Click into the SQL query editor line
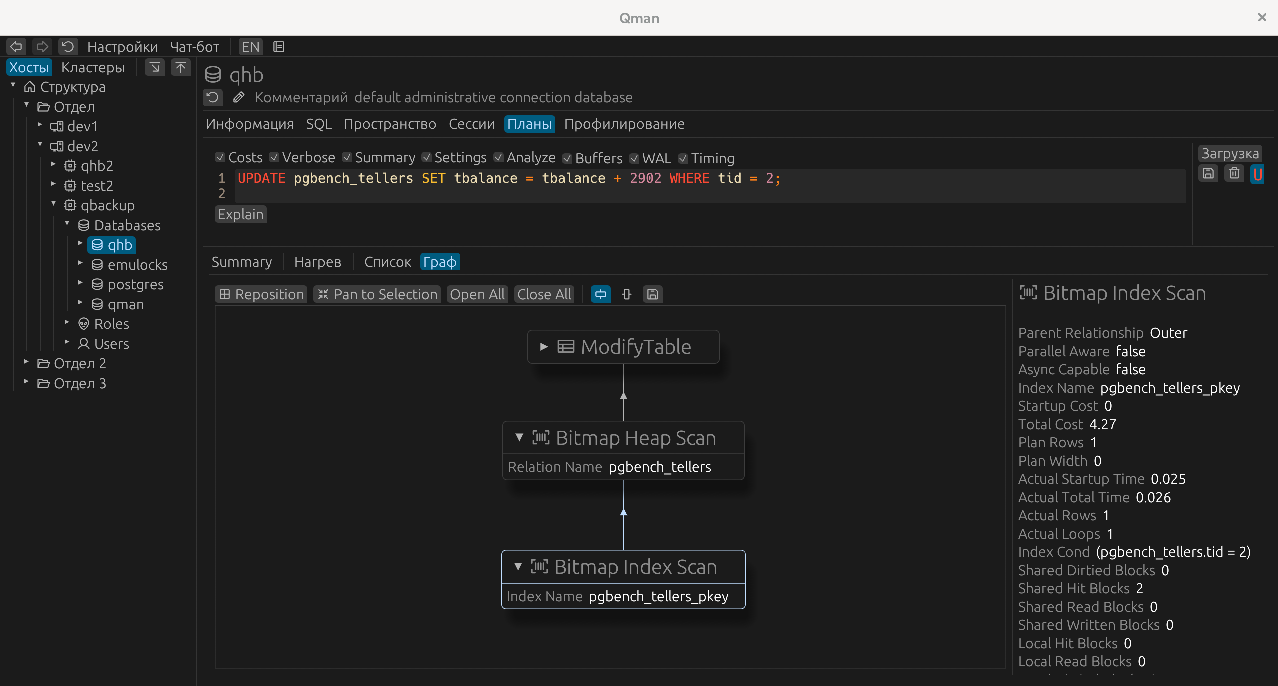 [700, 178]
